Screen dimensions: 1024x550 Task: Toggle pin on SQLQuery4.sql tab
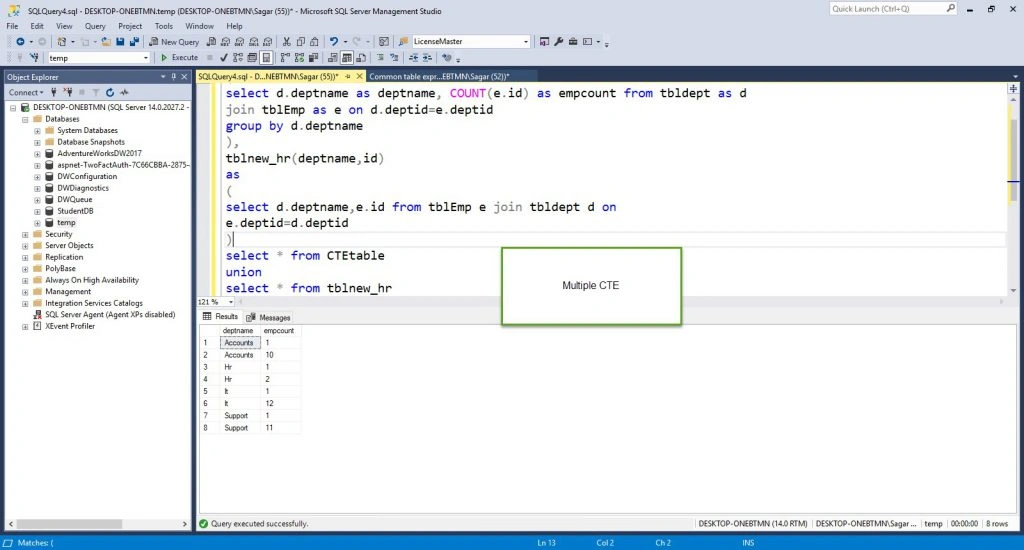[x=348, y=76]
